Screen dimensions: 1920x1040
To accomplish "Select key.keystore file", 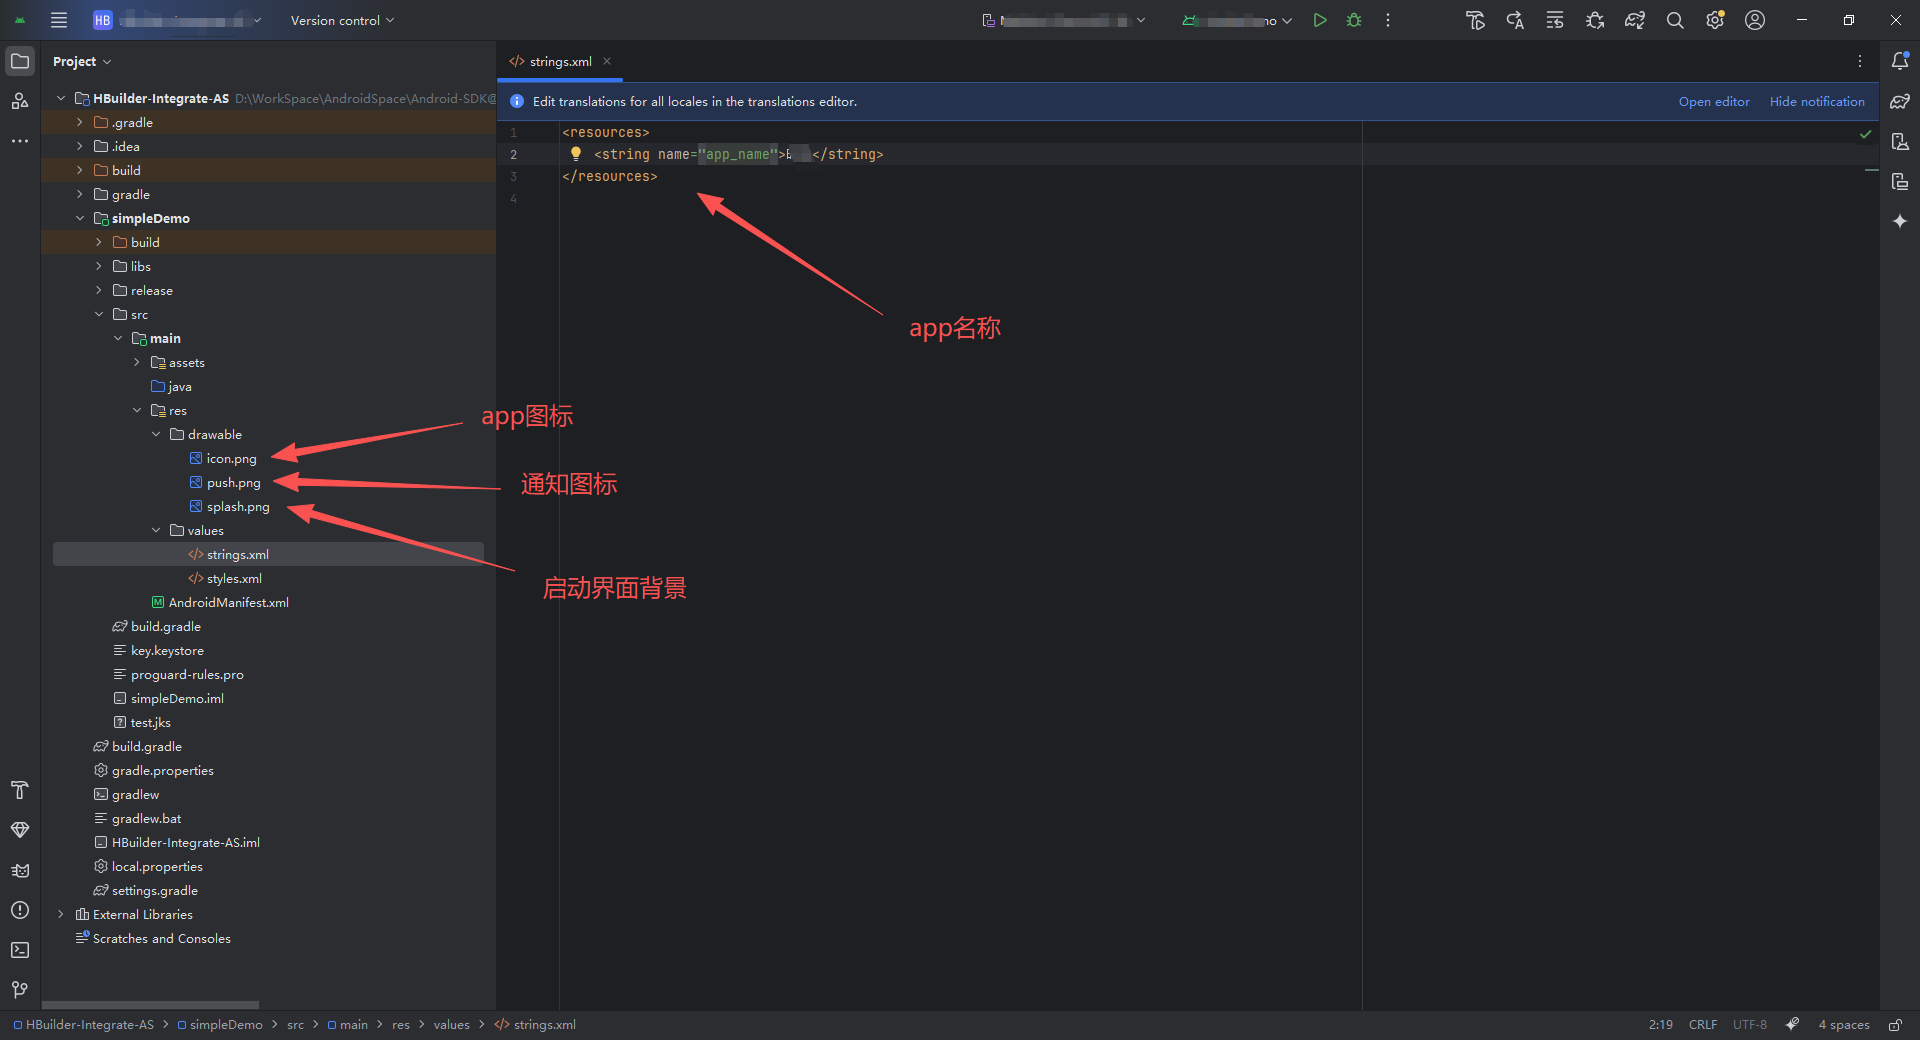I will click(167, 650).
